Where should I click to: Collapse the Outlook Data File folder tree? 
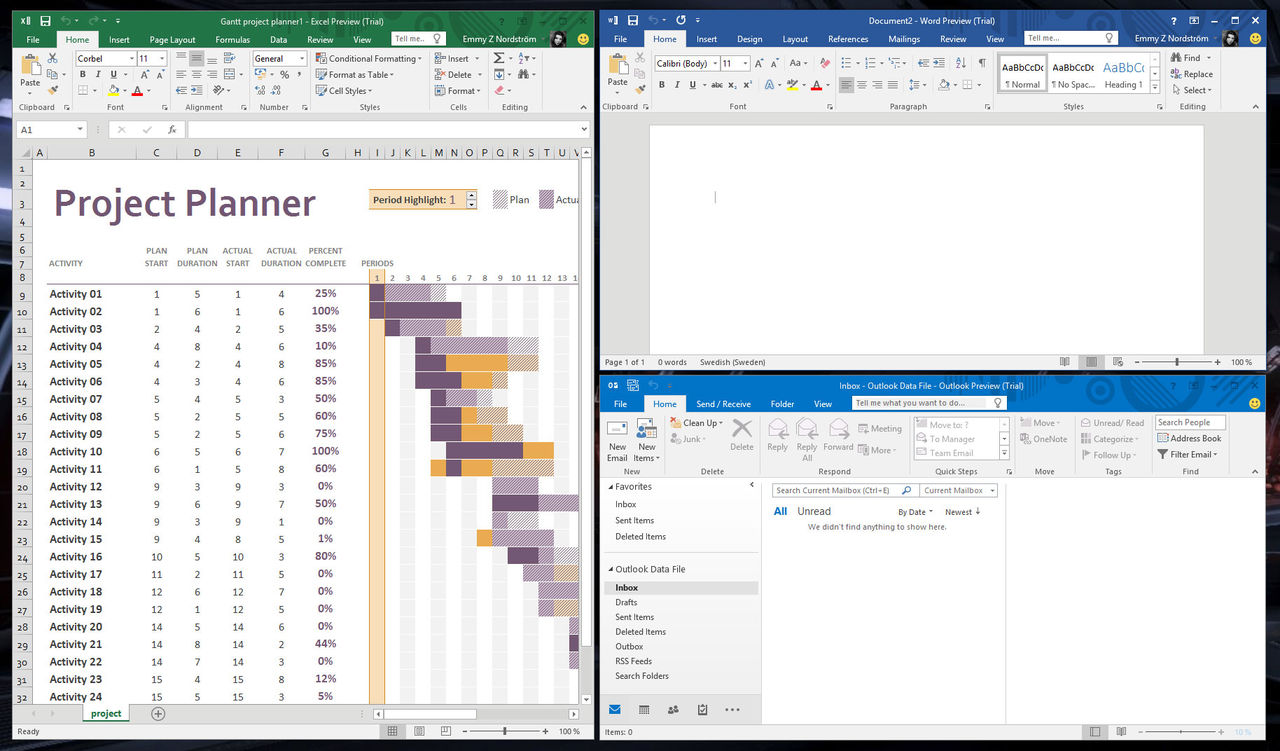(x=610, y=569)
